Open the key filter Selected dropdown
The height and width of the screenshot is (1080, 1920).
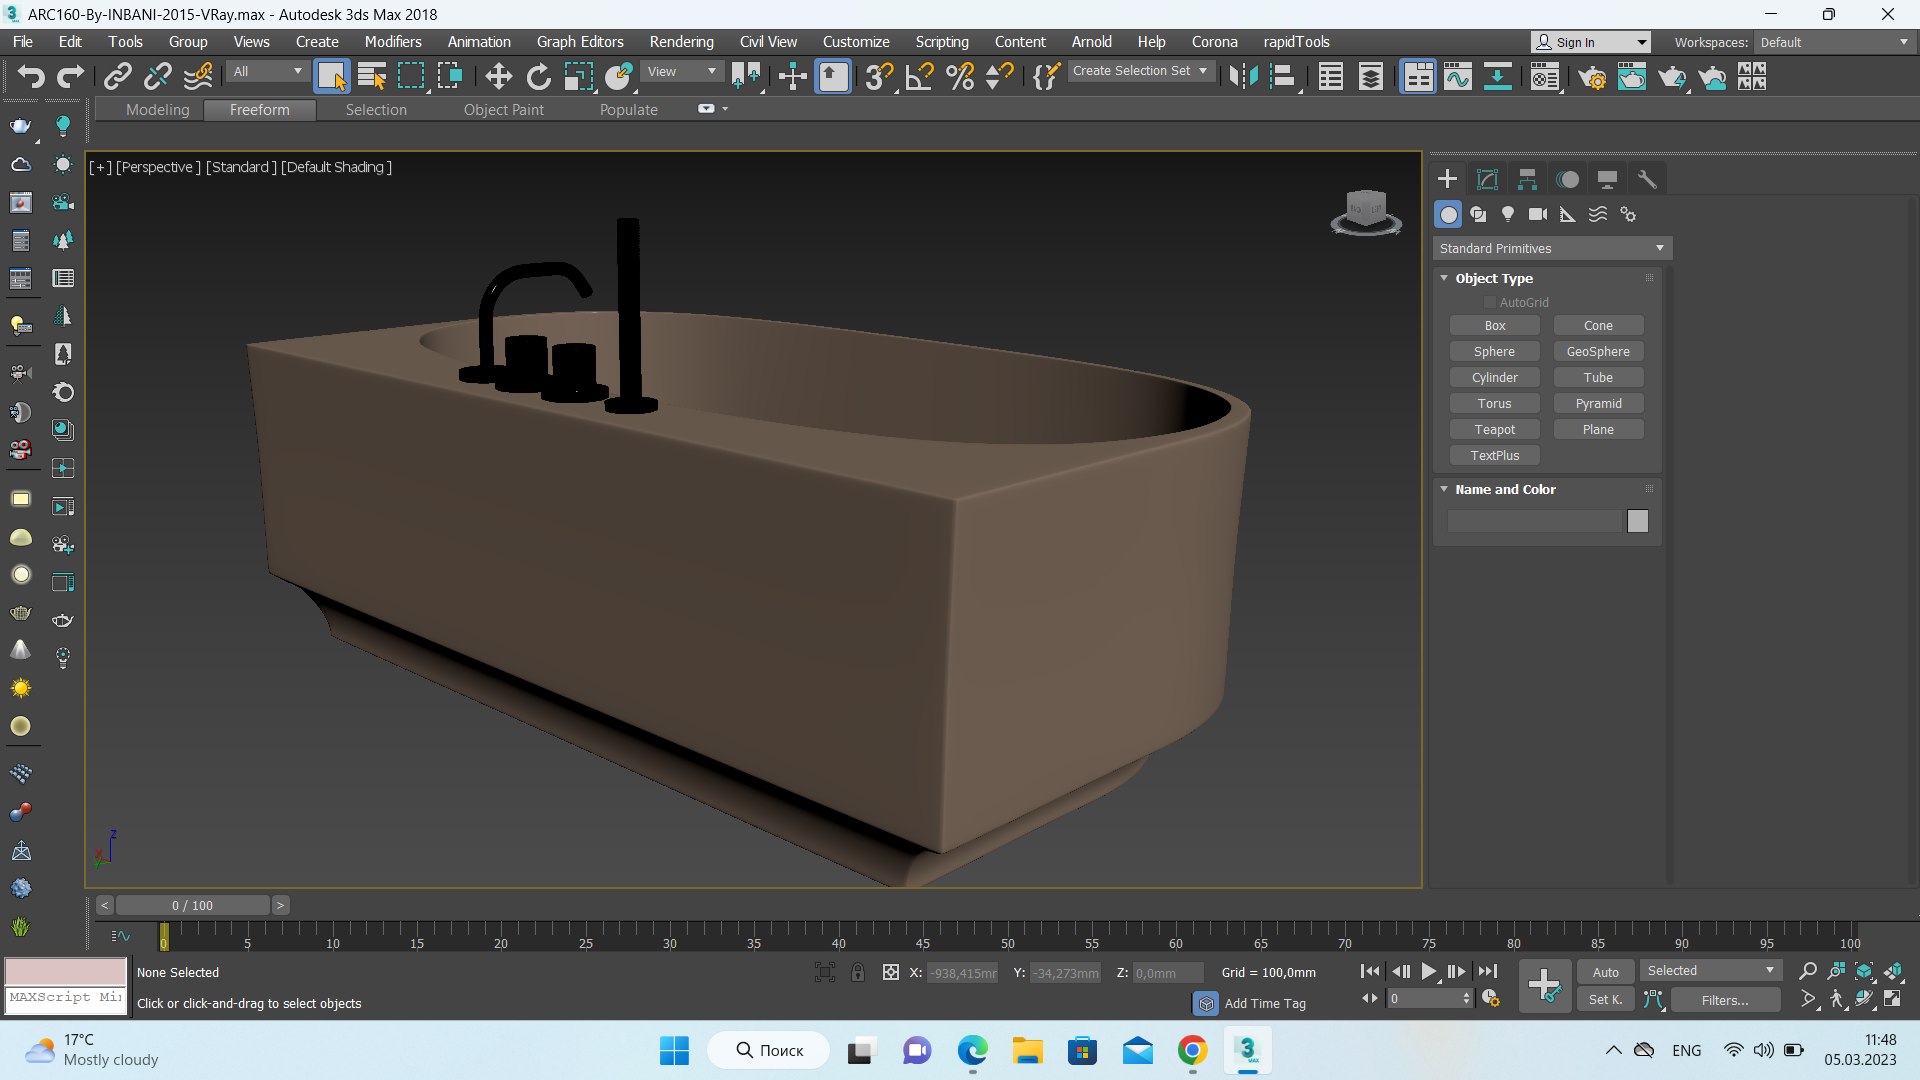tap(1710, 971)
